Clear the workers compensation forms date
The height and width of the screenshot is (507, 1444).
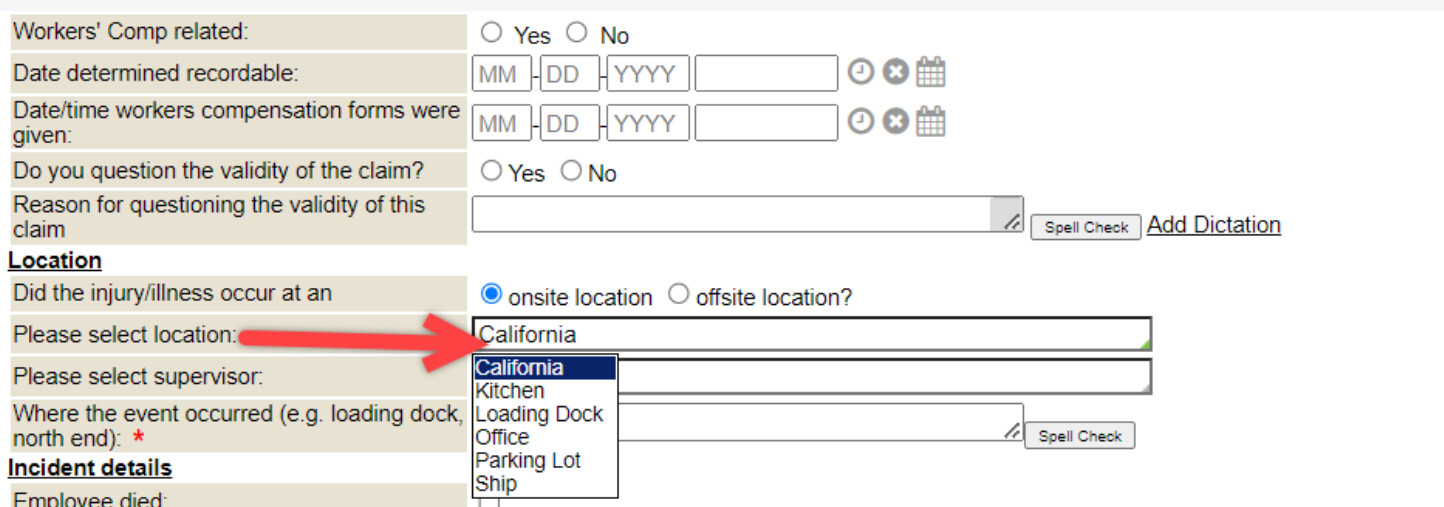tap(895, 122)
